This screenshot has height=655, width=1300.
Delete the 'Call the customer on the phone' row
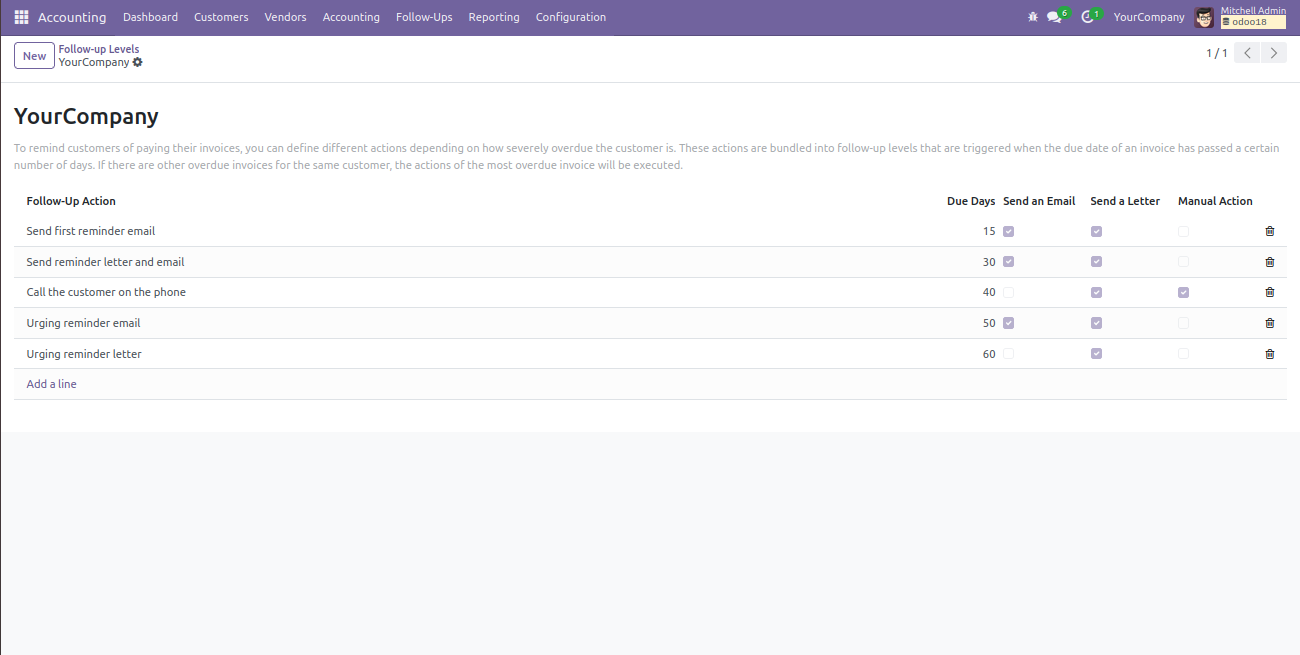[x=1270, y=292]
